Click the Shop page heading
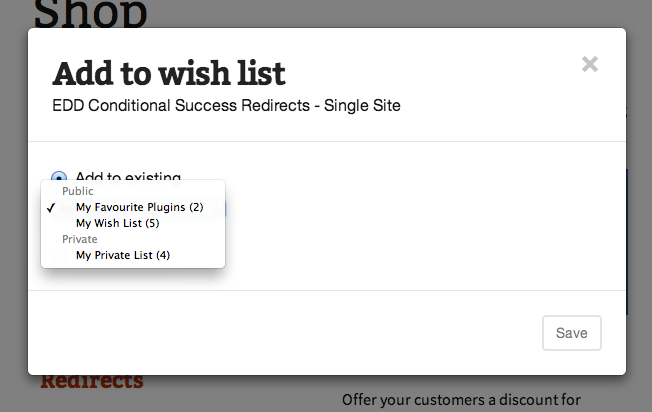 point(91,13)
